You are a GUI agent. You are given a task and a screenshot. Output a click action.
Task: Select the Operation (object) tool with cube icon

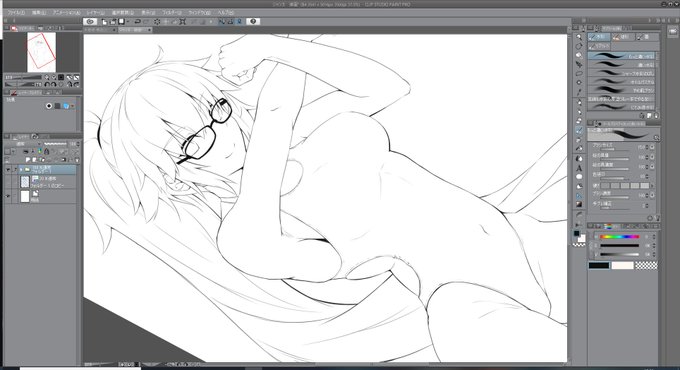[x=579, y=56]
